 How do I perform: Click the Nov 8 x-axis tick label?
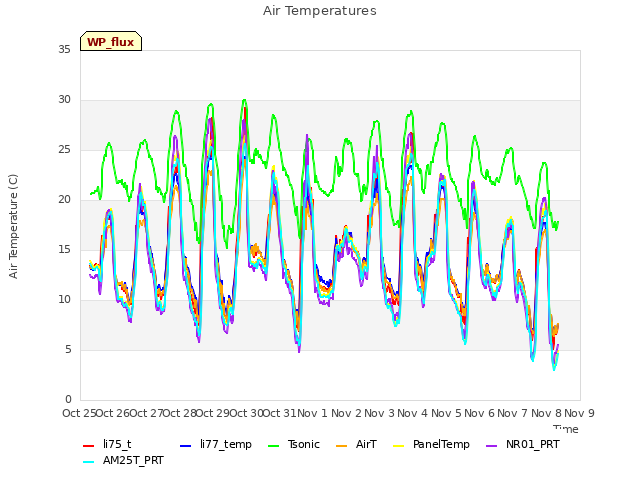[x=546, y=413]
